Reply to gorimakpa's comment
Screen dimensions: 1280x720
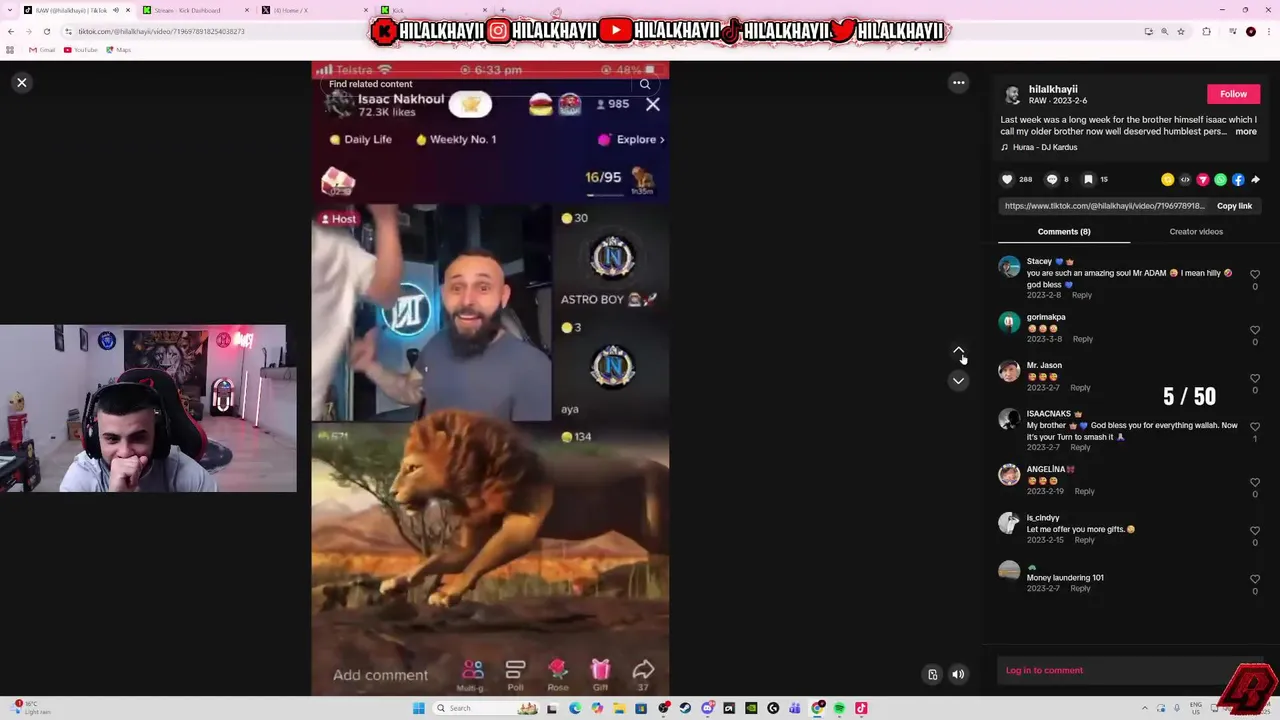click(x=1083, y=339)
